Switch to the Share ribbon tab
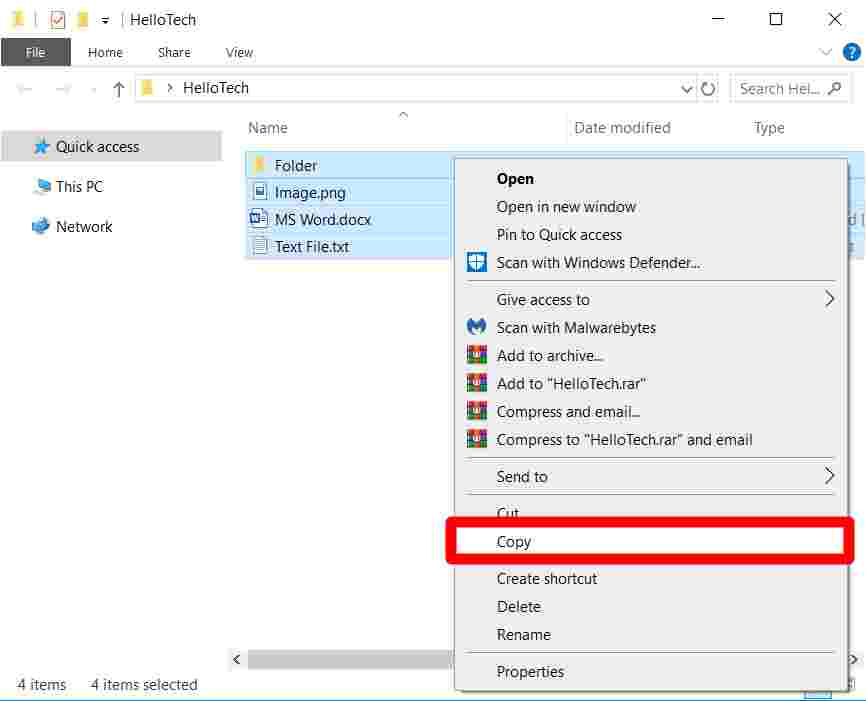 (x=173, y=52)
